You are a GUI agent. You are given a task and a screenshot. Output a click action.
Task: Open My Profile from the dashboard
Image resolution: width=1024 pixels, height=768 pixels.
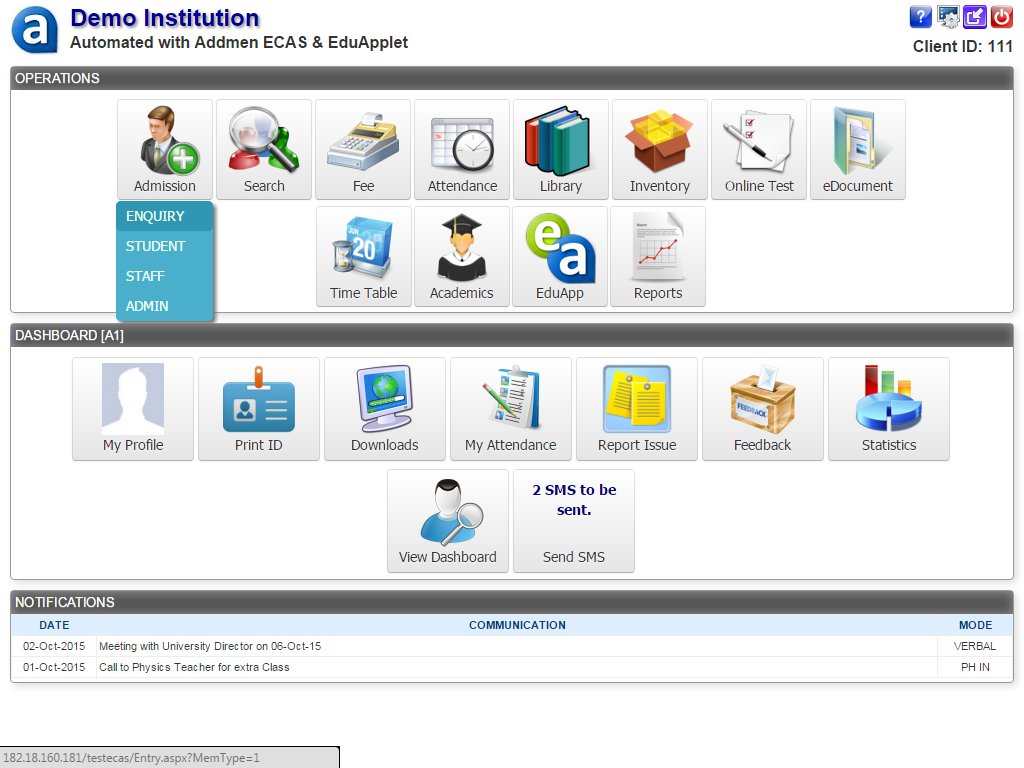click(132, 408)
